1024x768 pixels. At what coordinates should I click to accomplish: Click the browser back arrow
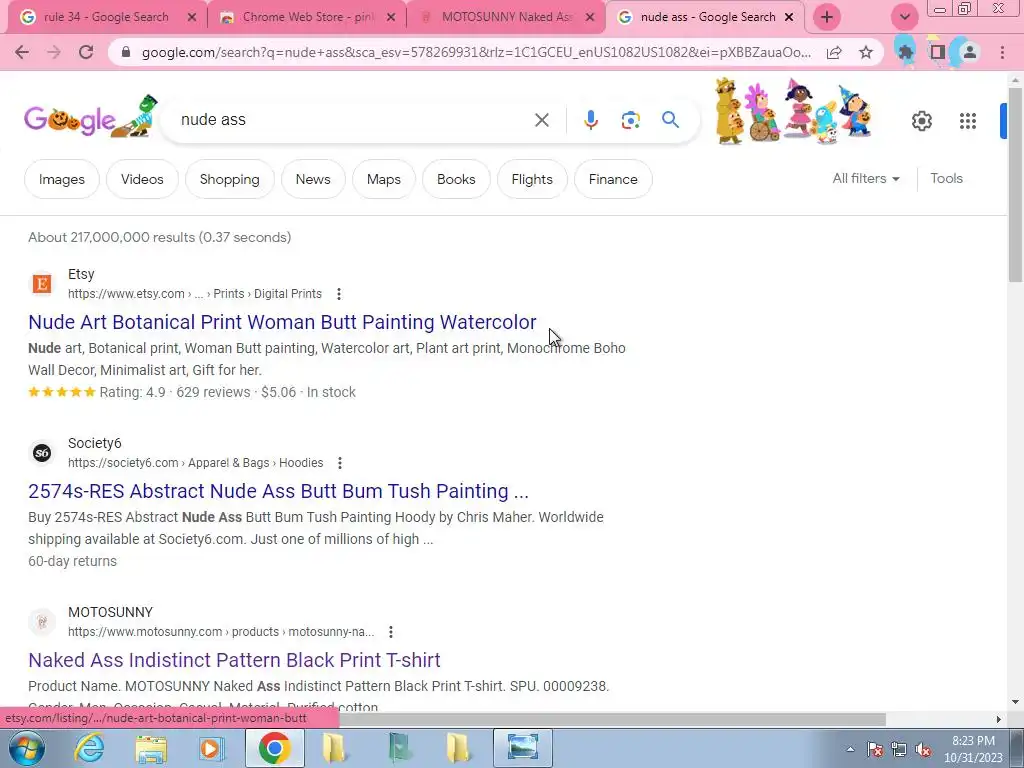[x=22, y=52]
